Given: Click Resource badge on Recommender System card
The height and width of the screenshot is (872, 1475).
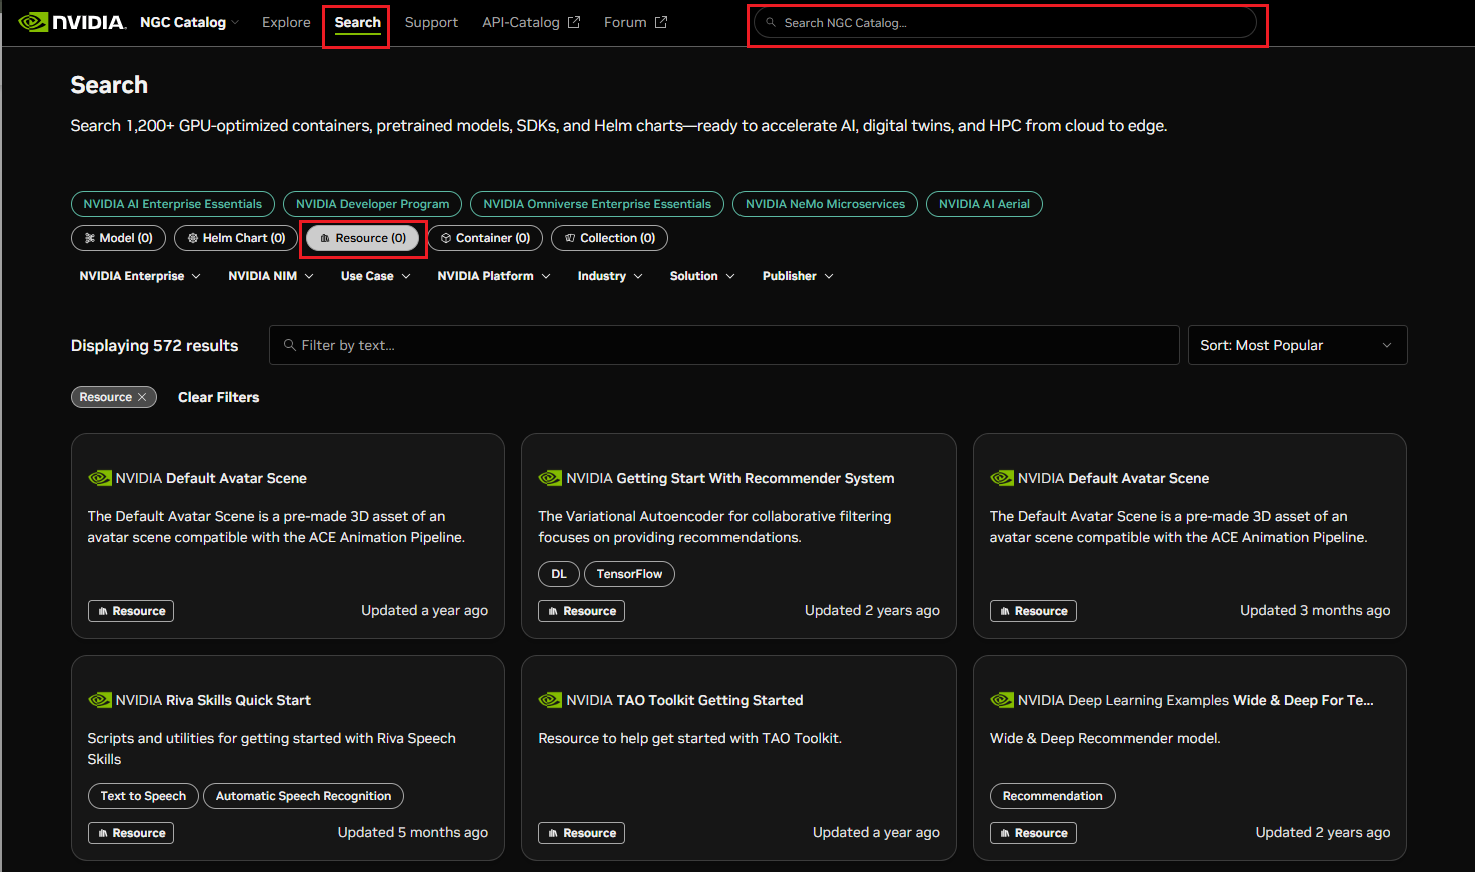Looking at the screenshot, I should point(582,611).
